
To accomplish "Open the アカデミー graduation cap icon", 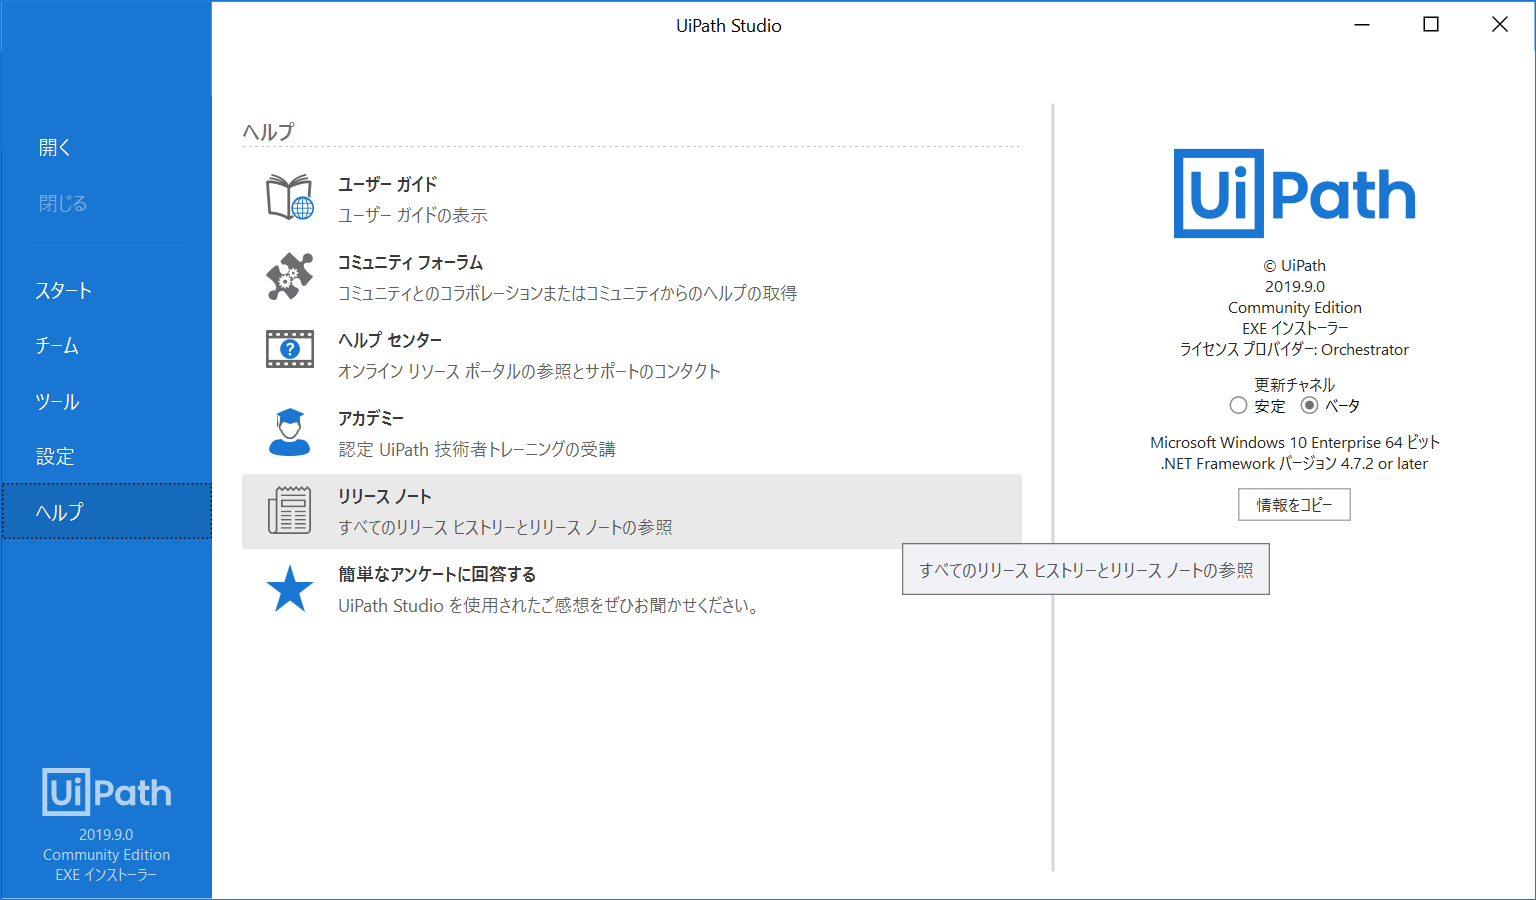I will 289,432.
